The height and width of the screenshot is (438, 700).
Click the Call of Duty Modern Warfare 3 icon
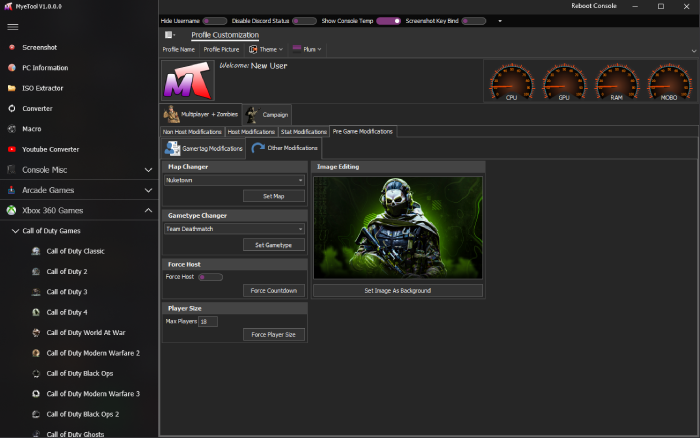(x=36, y=394)
